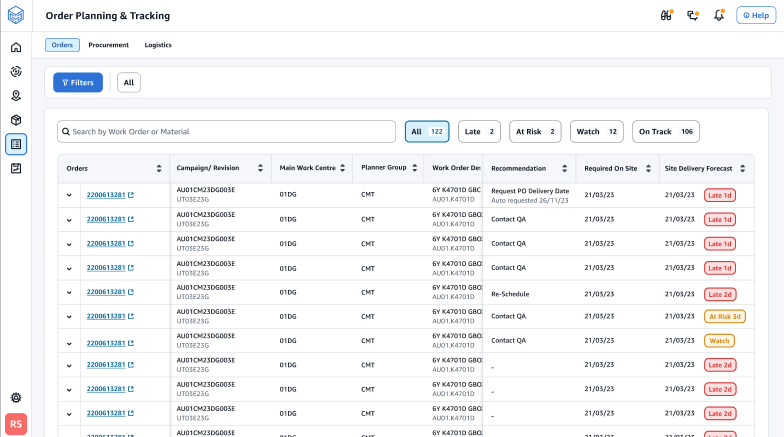Expand the first order row chevron
The image size is (784, 437).
click(69, 195)
